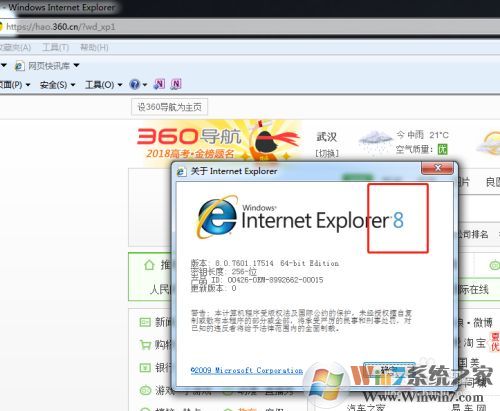The image size is (500, 411).
Task: Click the 产品 ID 00426-OEM text line
Action: pyautogui.click(x=257, y=280)
